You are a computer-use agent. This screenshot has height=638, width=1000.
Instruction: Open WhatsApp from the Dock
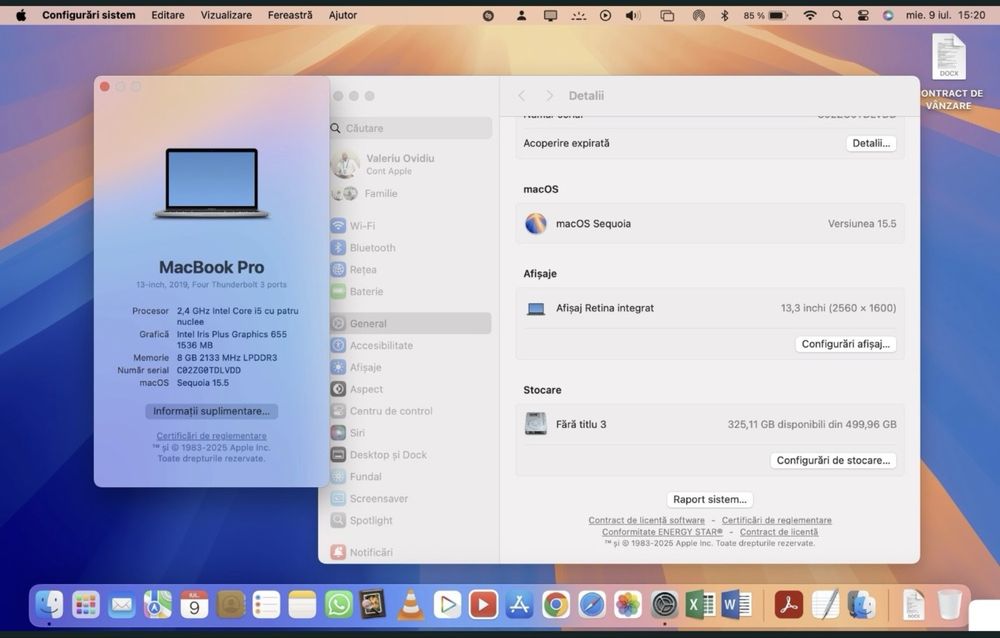click(339, 604)
